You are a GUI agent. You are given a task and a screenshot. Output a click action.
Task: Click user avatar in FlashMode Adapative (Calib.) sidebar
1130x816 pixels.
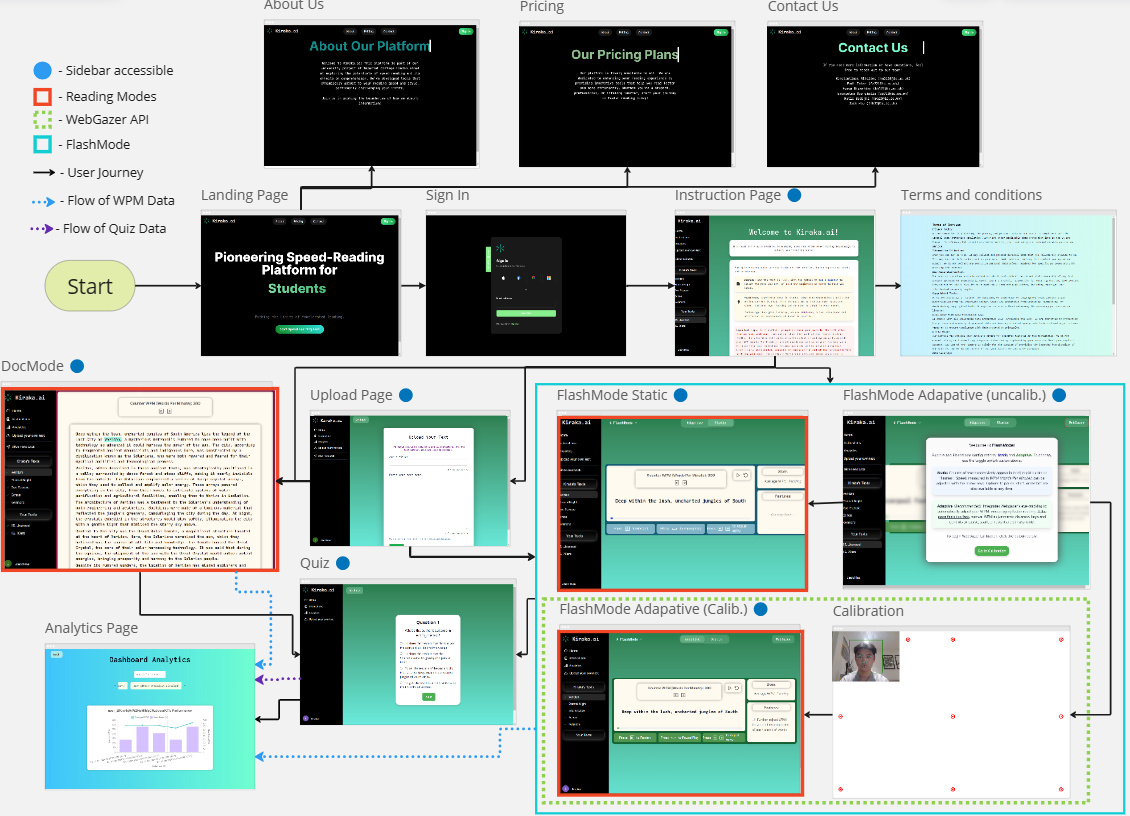pyautogui.click(x=566, y=789)
